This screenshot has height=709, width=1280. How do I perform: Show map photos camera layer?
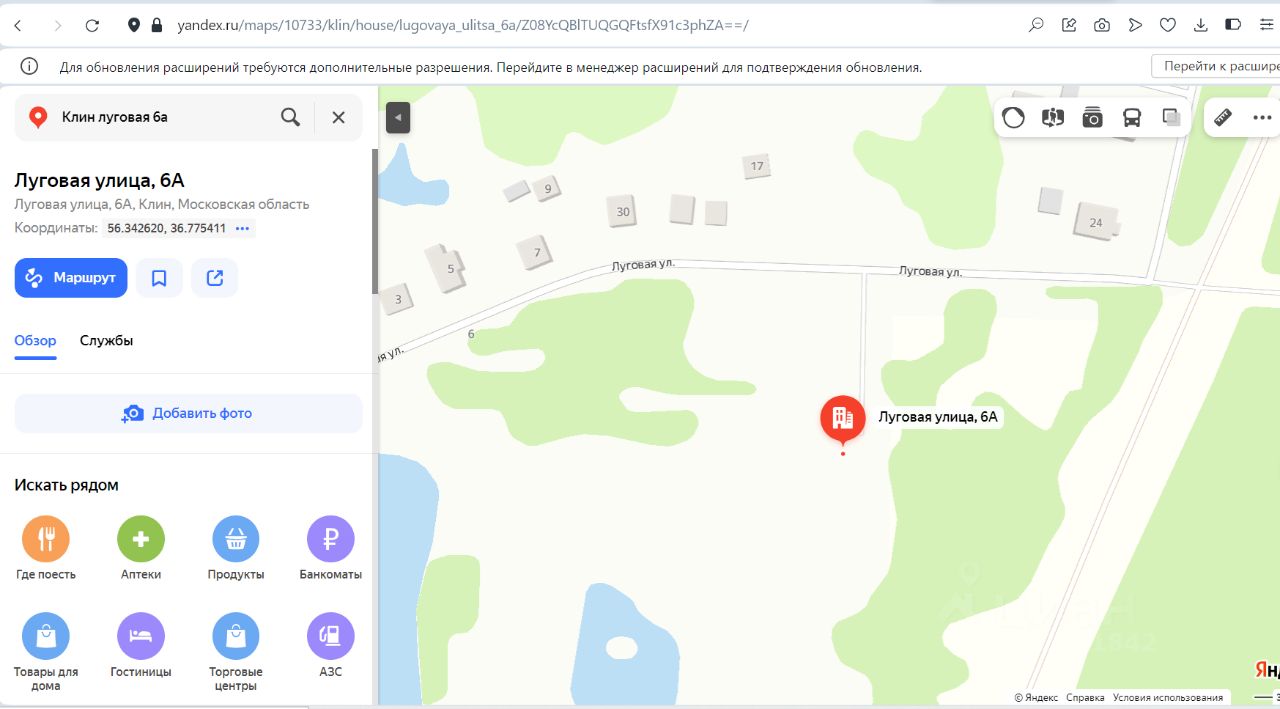pyautogui.click(x=1092, y=118)
